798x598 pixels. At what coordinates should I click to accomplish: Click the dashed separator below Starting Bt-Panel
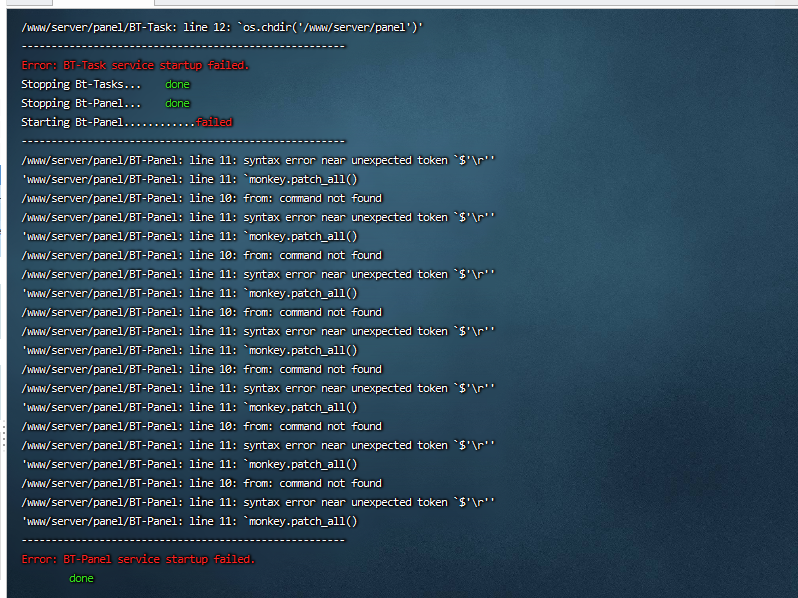tap(183, 141)
